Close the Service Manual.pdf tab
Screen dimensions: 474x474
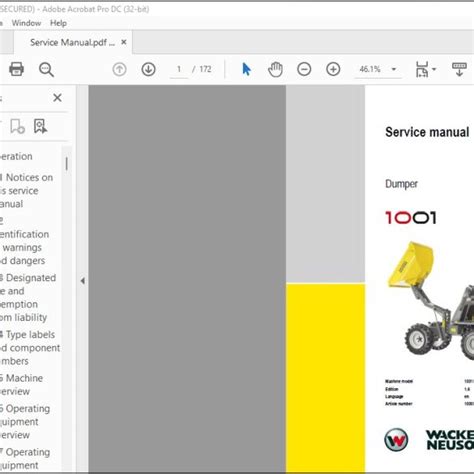(124, 42)
